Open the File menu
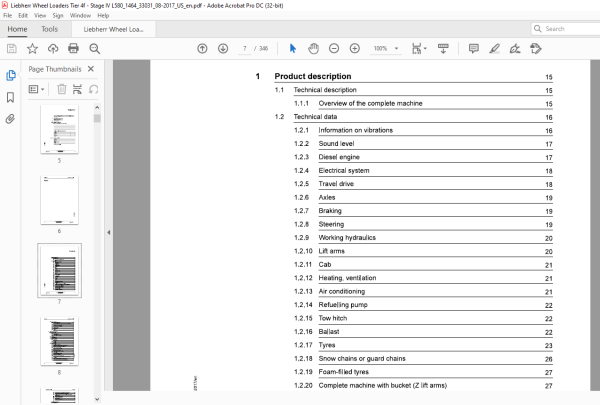 pos(8,16)
